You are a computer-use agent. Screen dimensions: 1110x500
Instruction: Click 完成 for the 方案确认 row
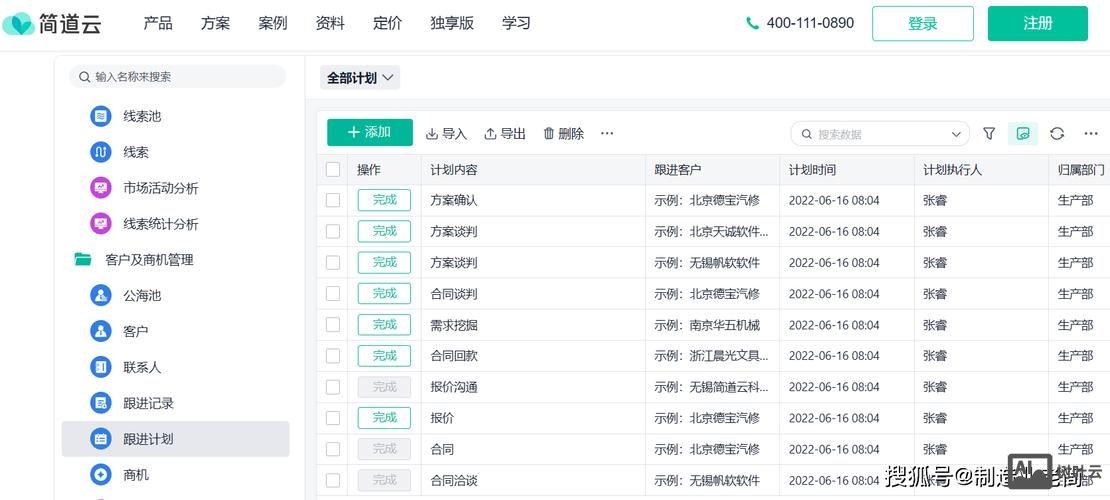384,200
